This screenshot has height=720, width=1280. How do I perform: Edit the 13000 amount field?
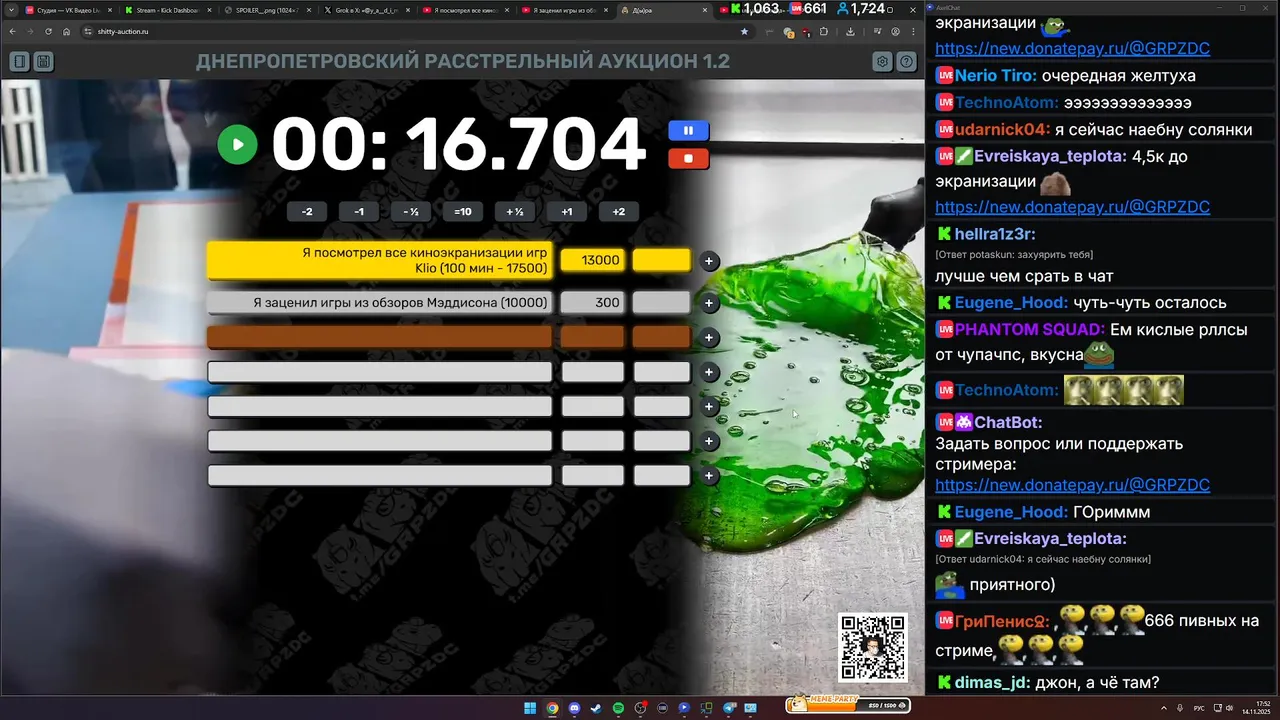pos(593,260)
